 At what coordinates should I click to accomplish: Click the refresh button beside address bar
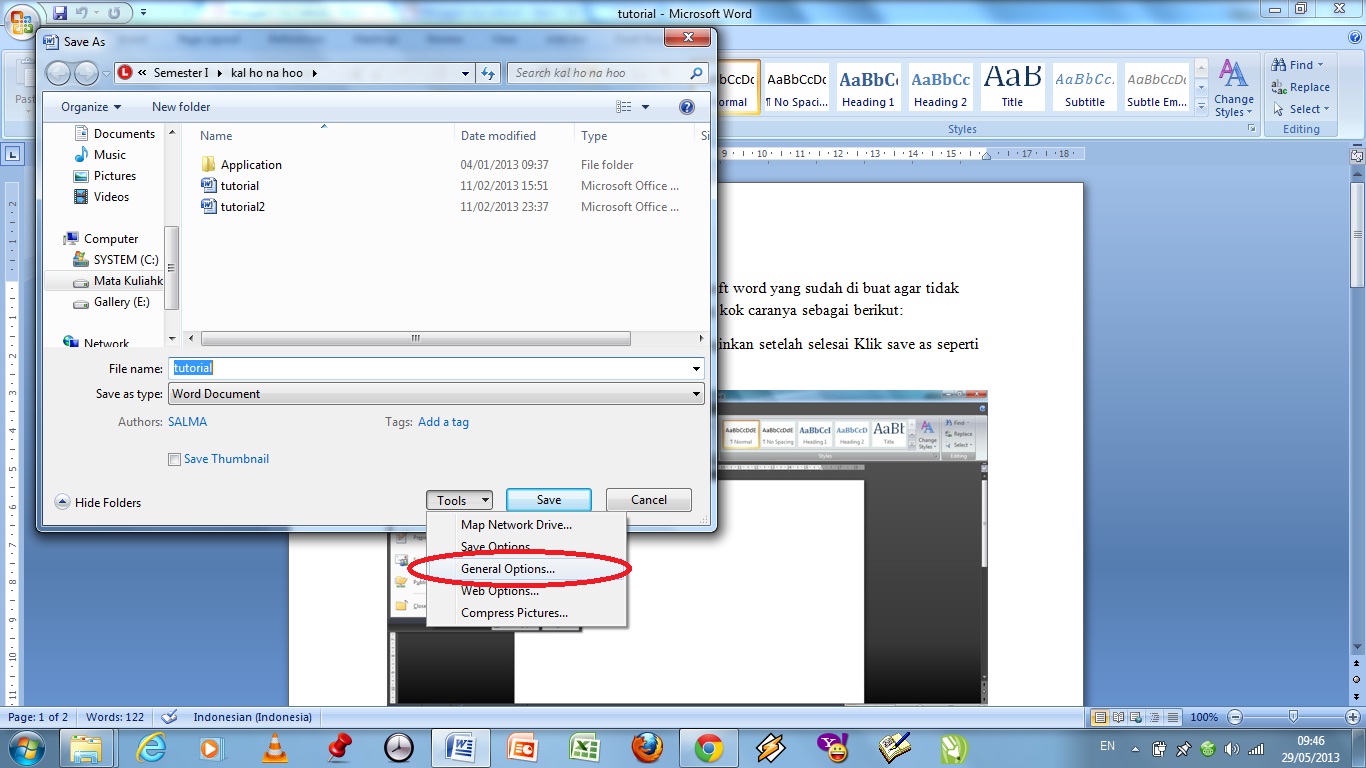coord(488,73)
